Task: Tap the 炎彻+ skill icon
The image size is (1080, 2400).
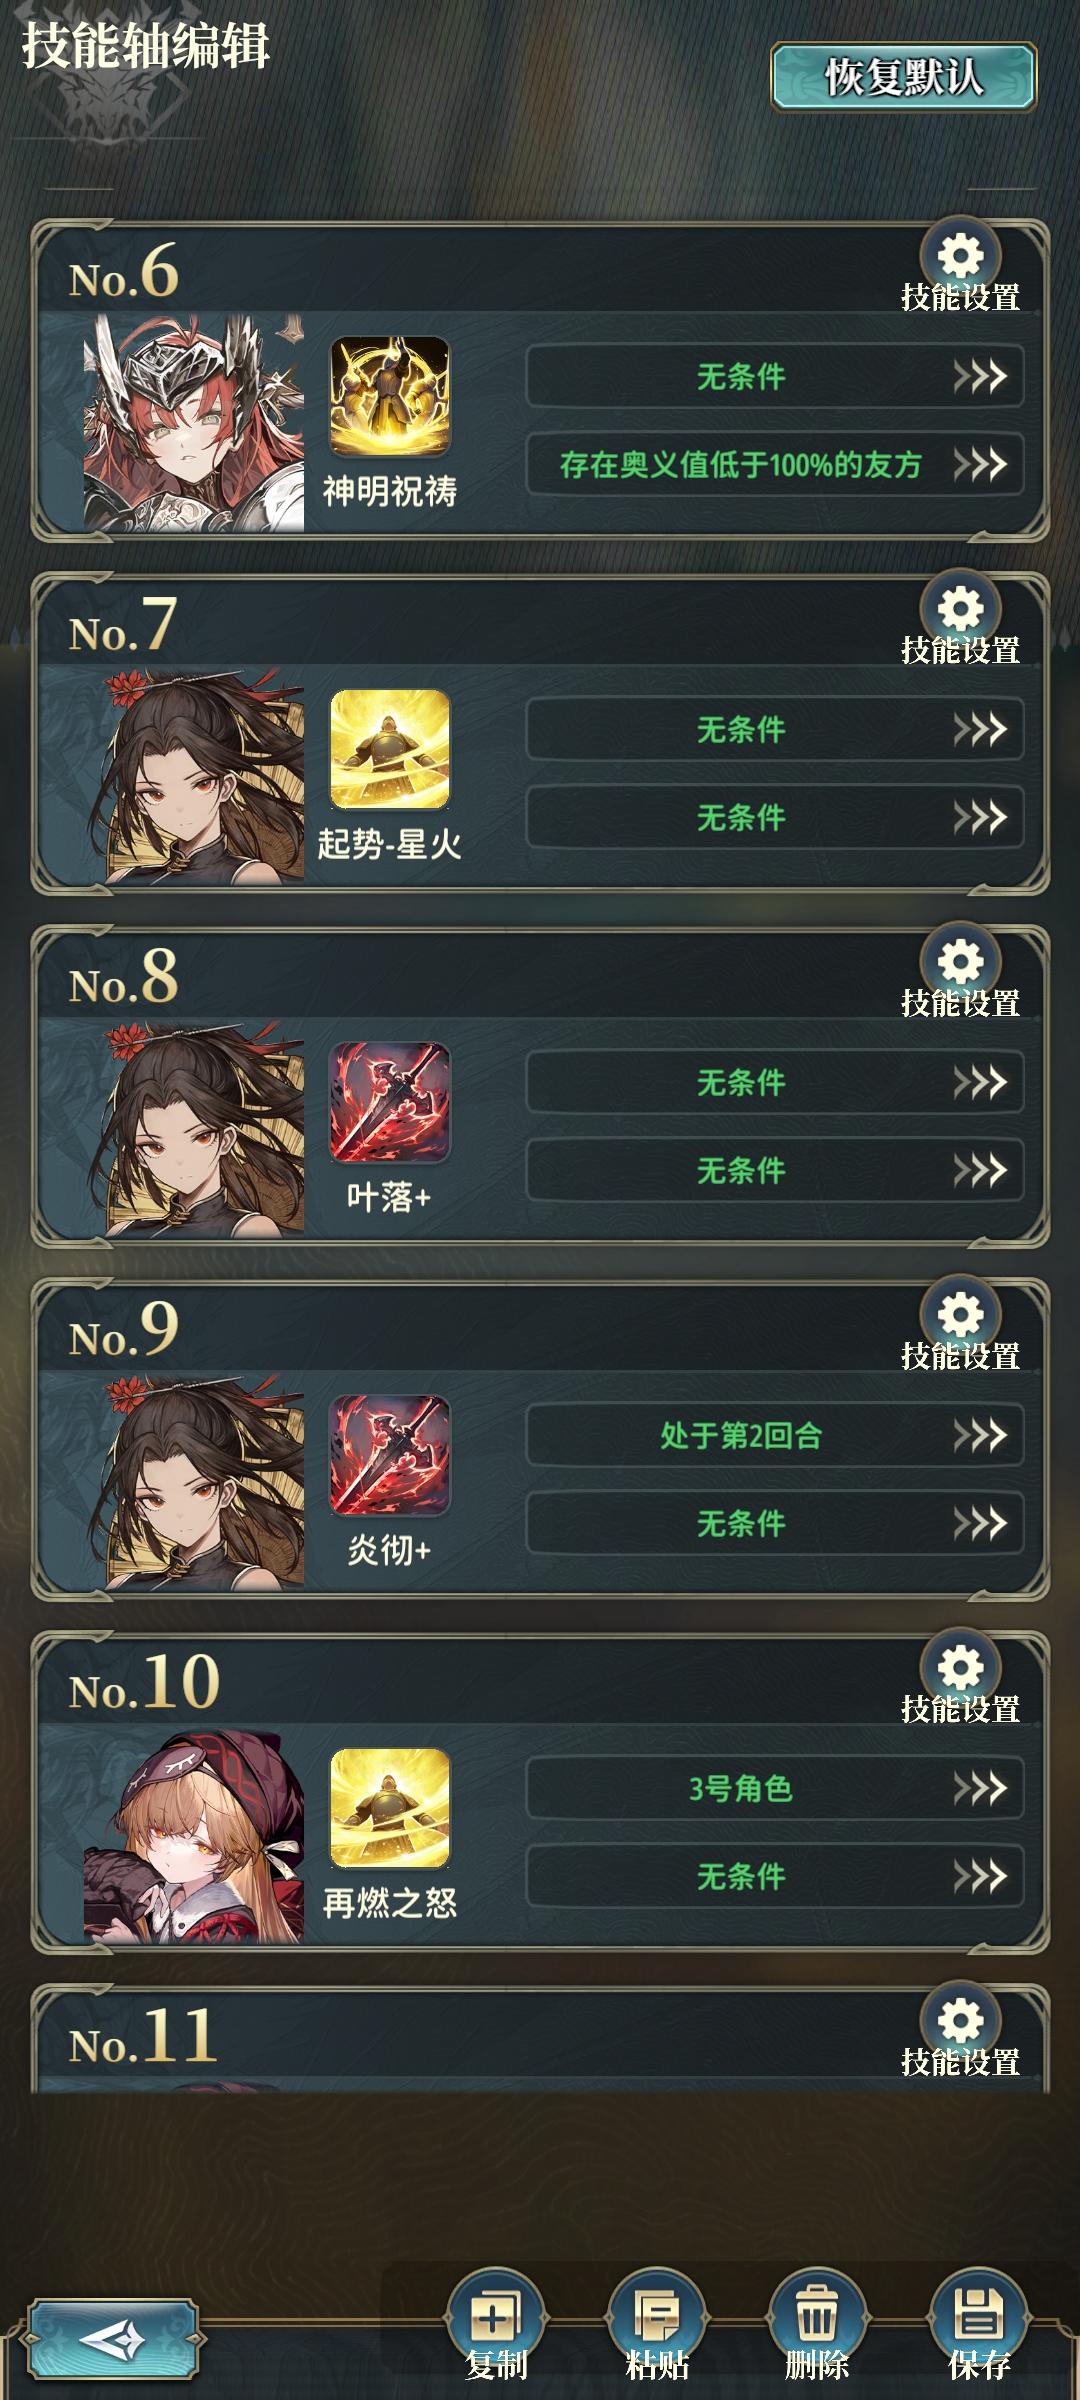Action: point(390,1456)
